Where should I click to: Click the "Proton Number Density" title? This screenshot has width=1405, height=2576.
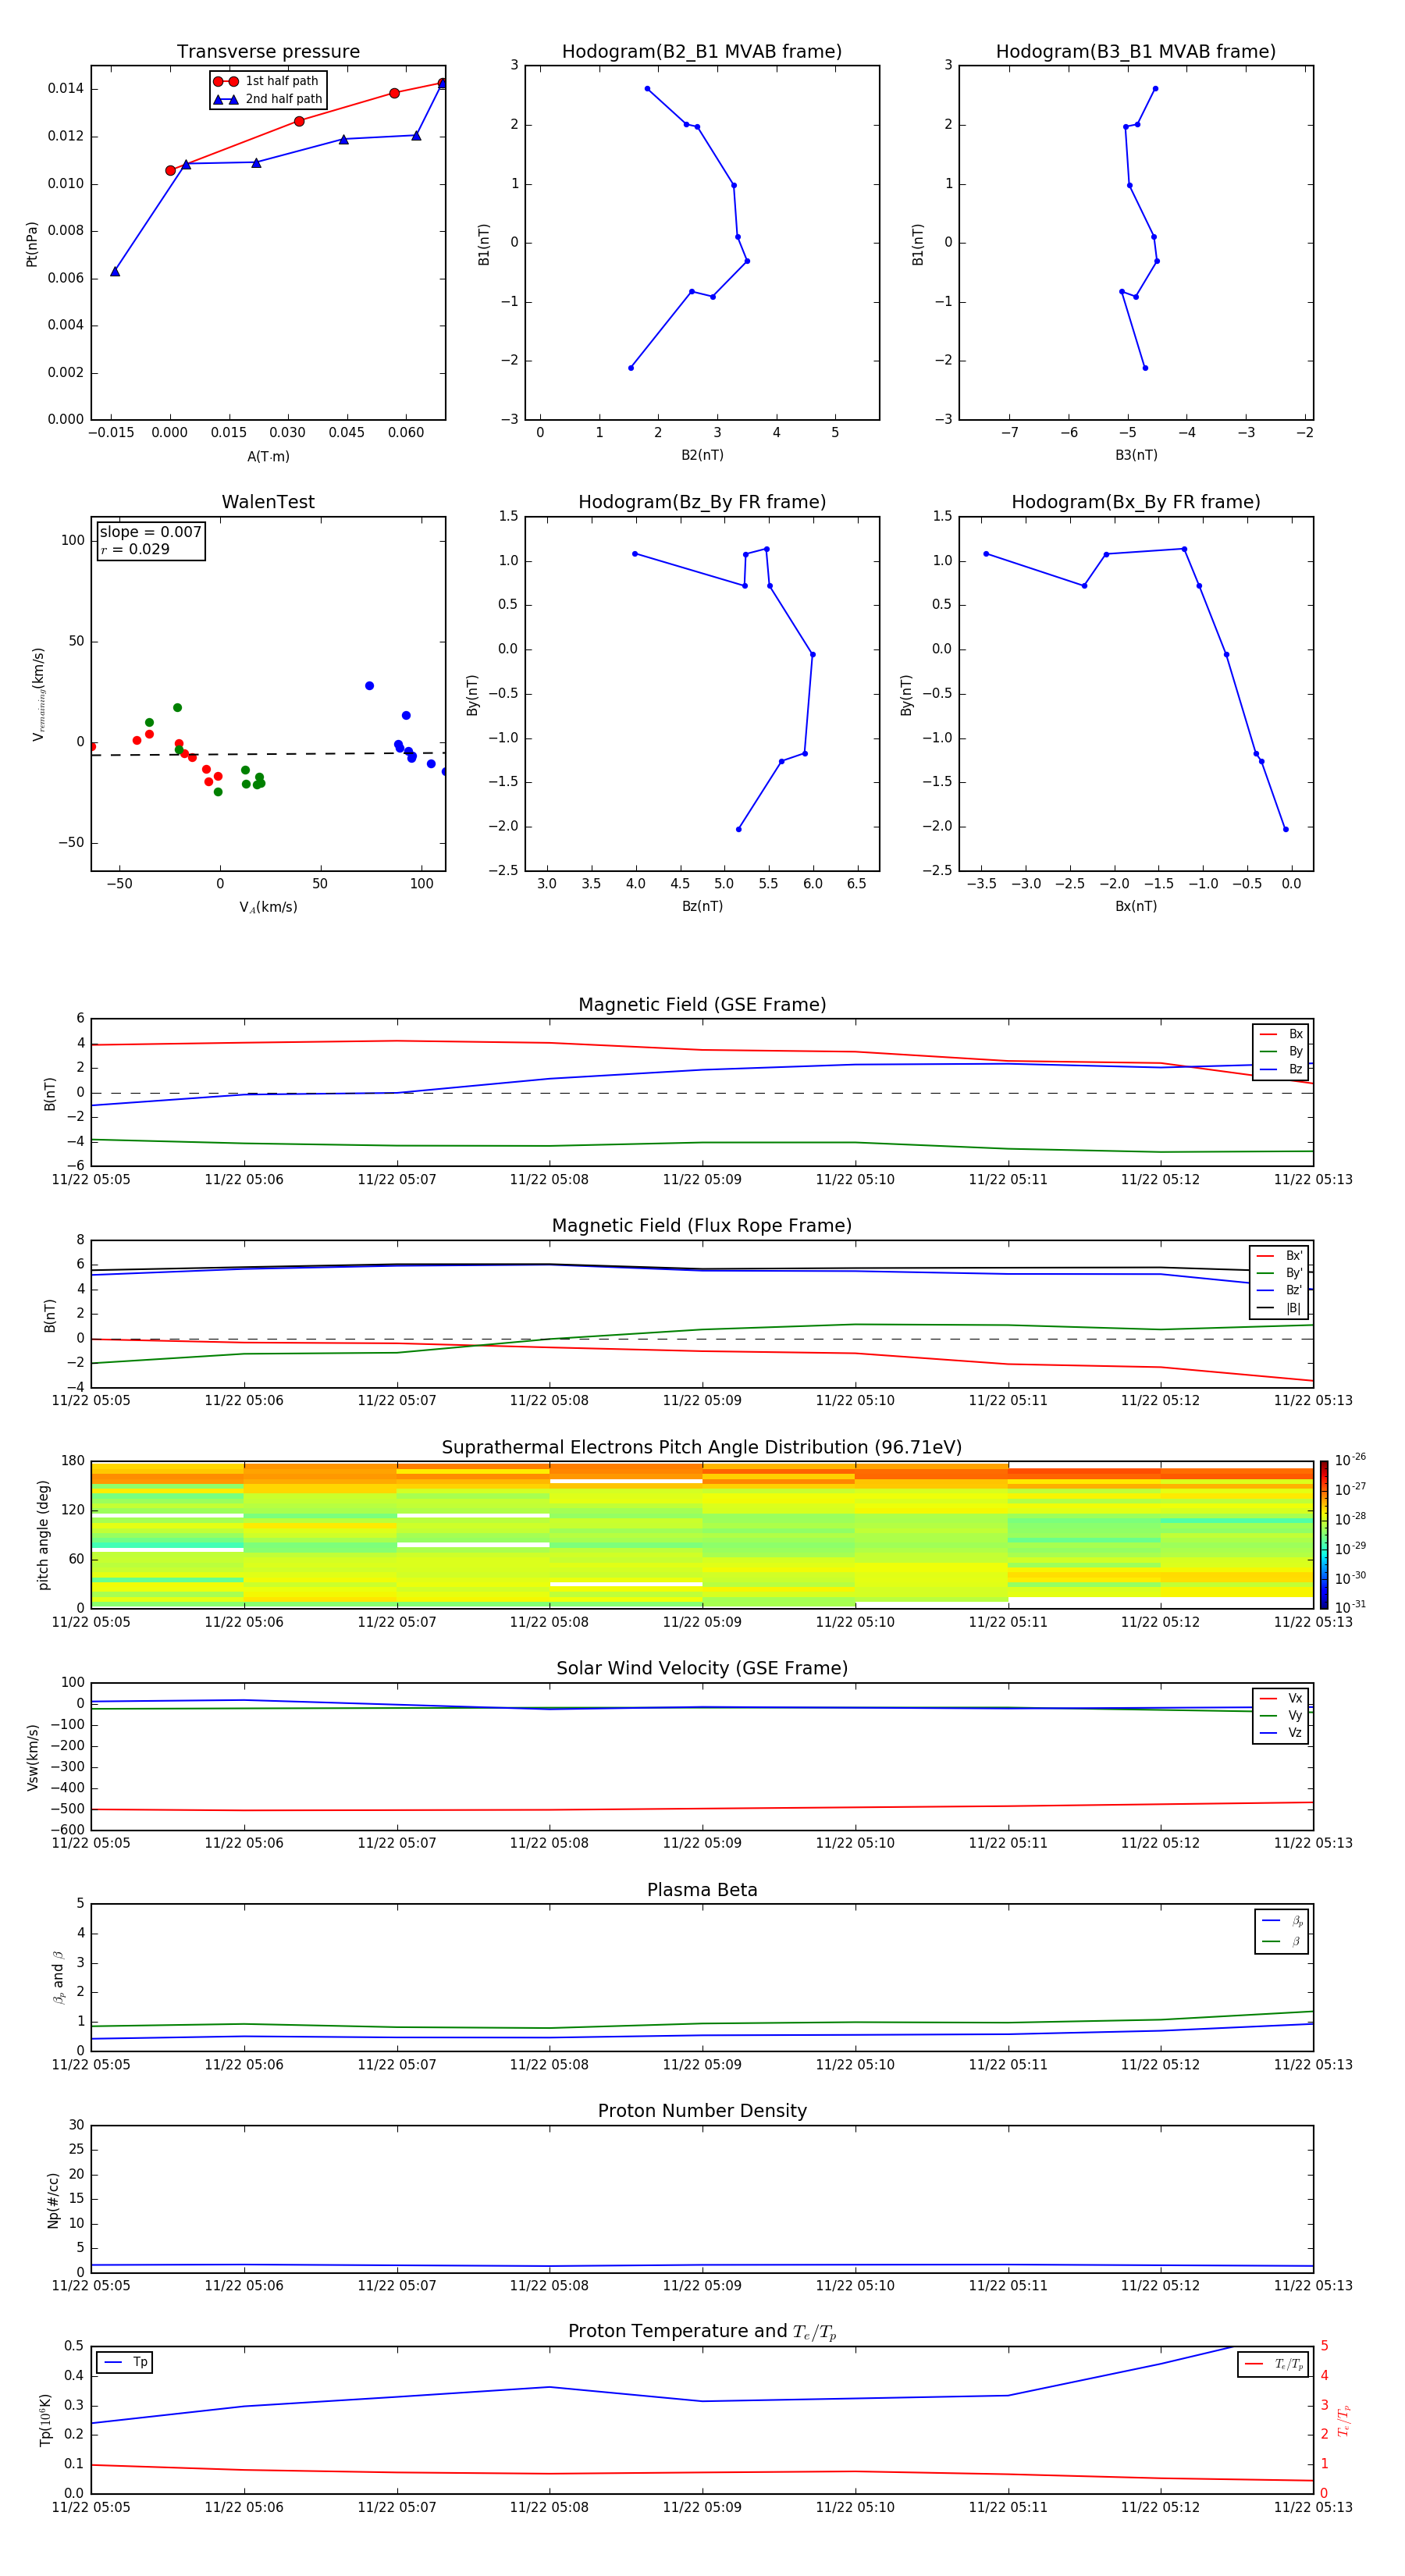[x=702, y=2111]
